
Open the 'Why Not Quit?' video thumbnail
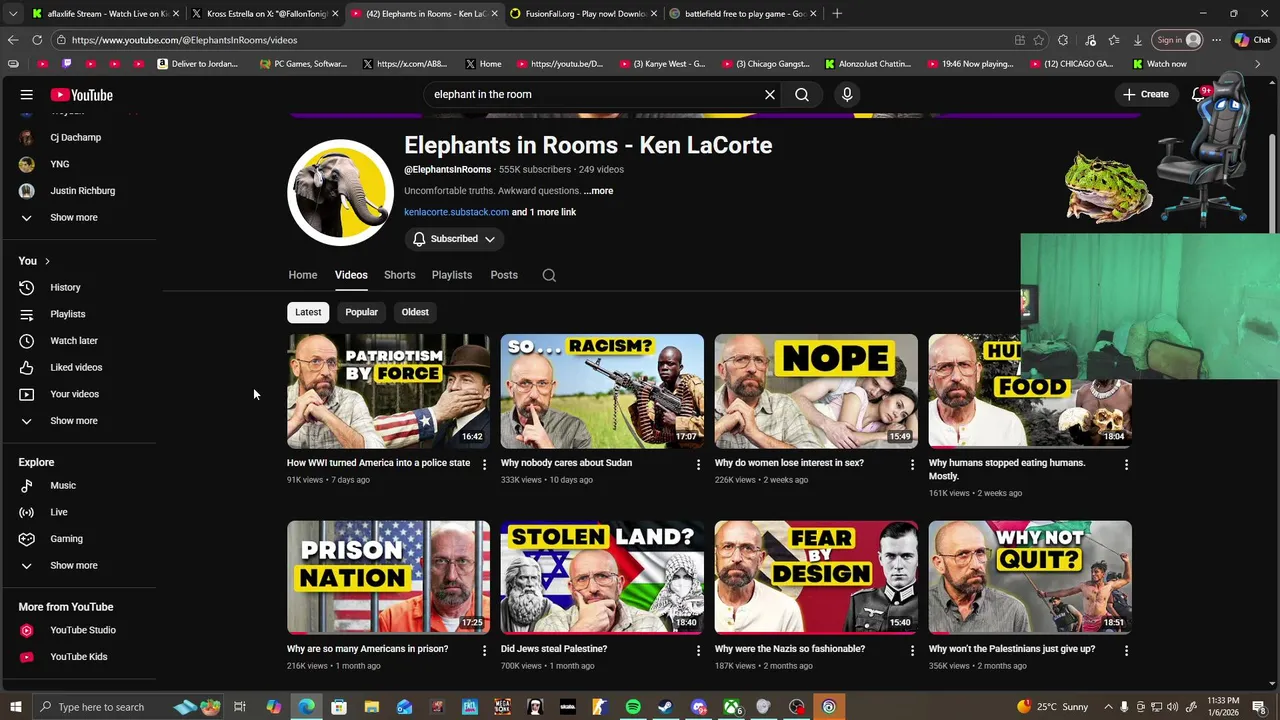point(1030,577)
